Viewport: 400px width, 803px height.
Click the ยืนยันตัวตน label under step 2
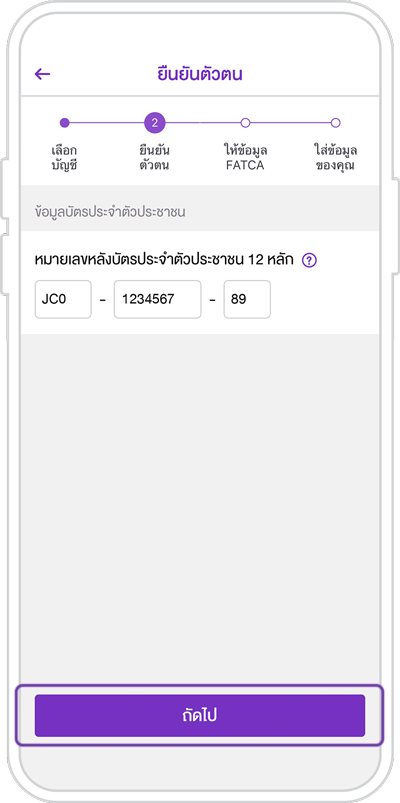pos(155,158)
